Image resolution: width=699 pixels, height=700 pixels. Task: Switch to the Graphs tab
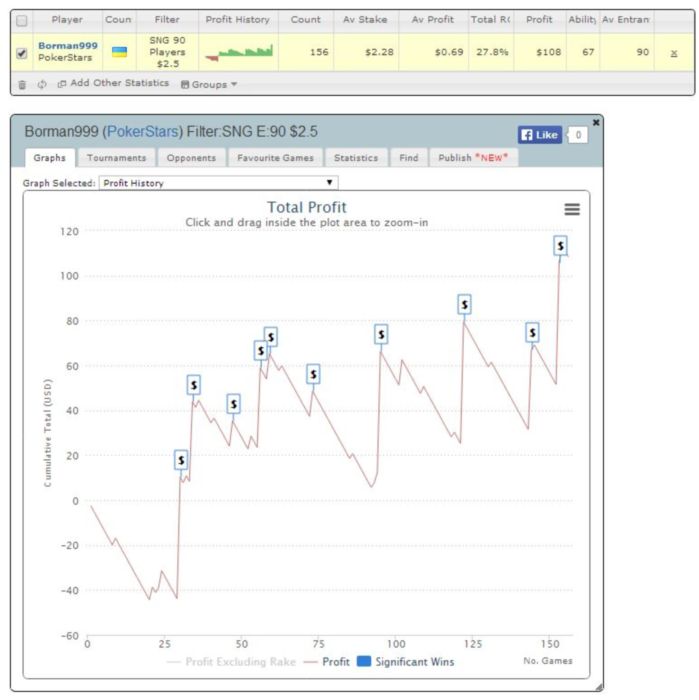pyautogui.click(x=50, y=158)
